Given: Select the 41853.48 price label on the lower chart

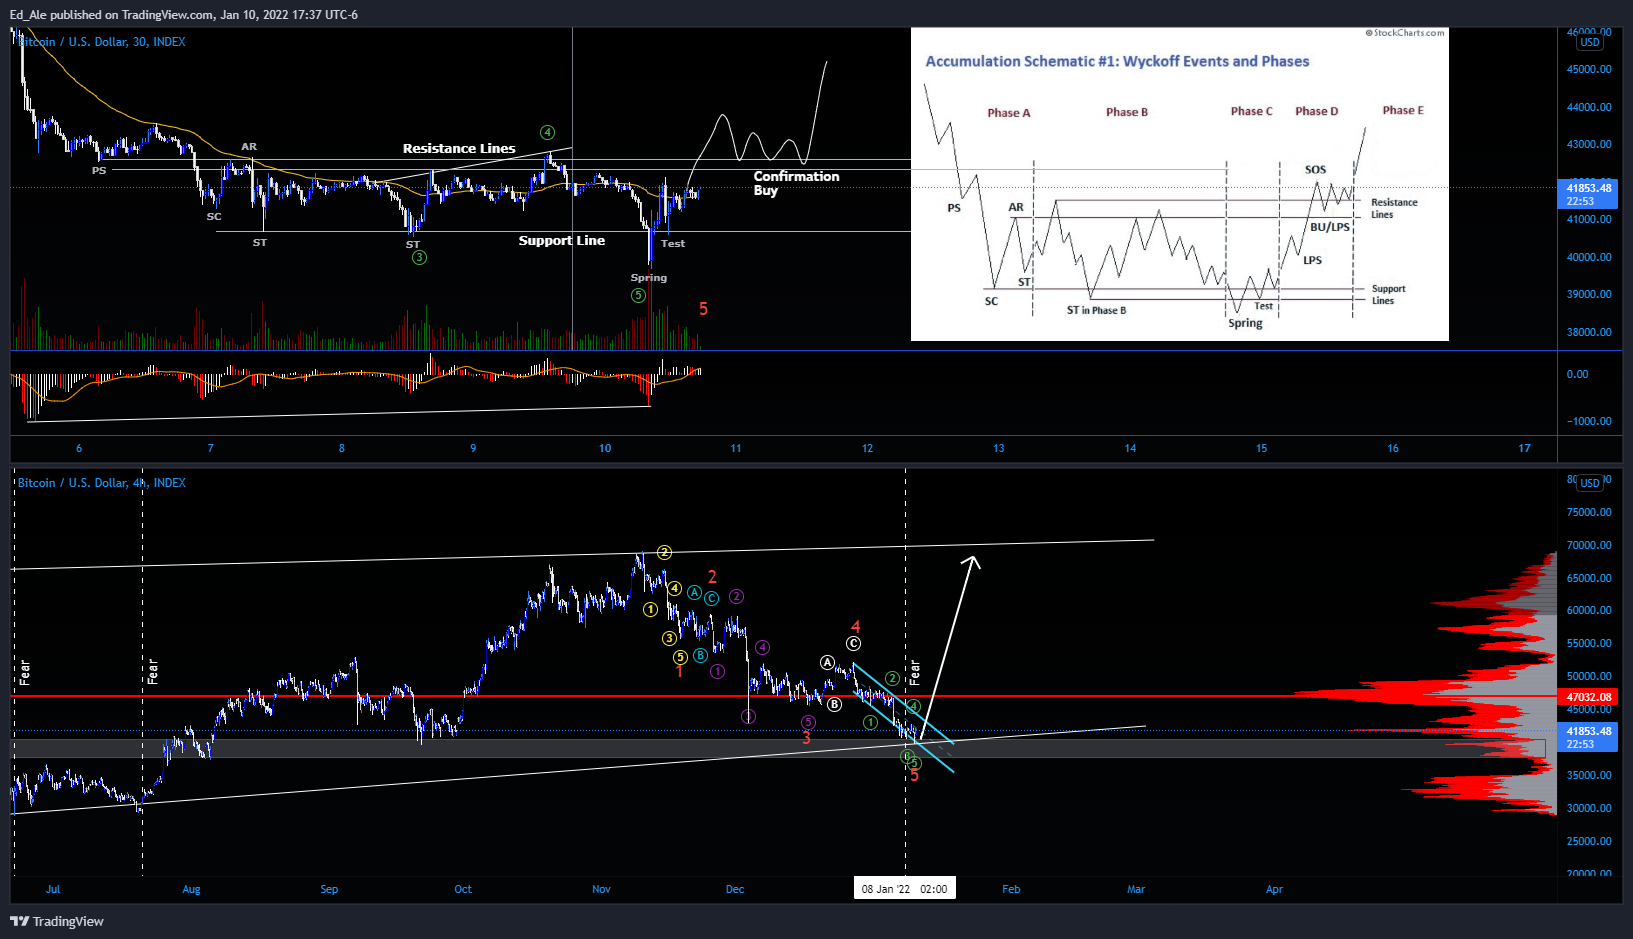Looking at the screenshot, I should [1588, 737].
